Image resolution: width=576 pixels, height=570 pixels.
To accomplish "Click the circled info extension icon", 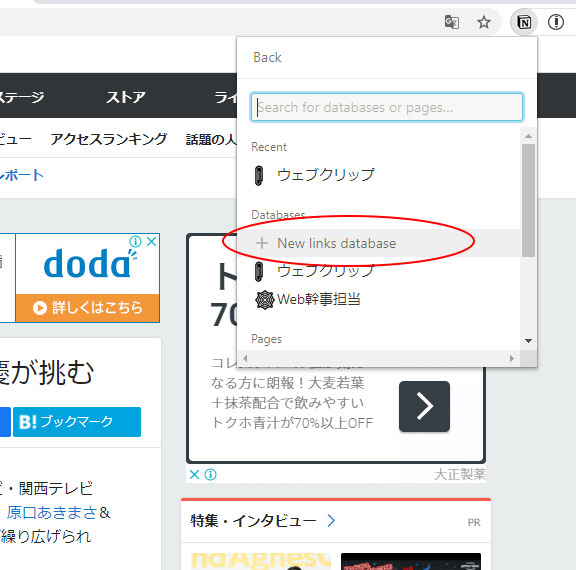I will [555, 22].
